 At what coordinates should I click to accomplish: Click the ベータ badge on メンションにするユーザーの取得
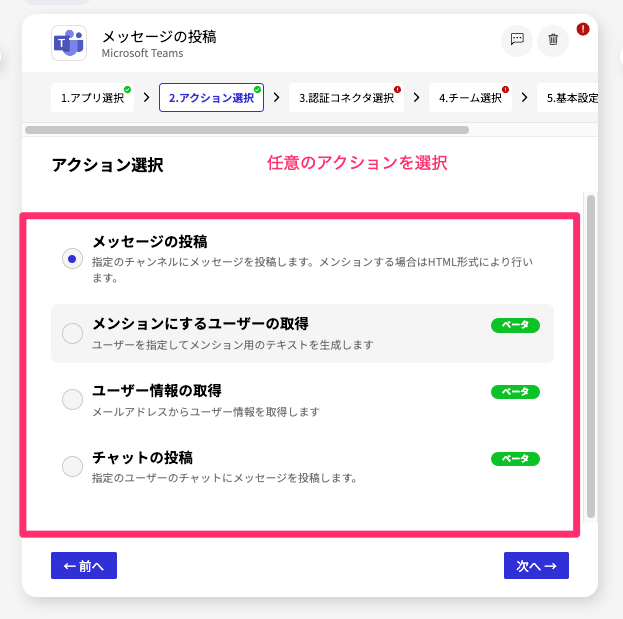coord(515,325)
